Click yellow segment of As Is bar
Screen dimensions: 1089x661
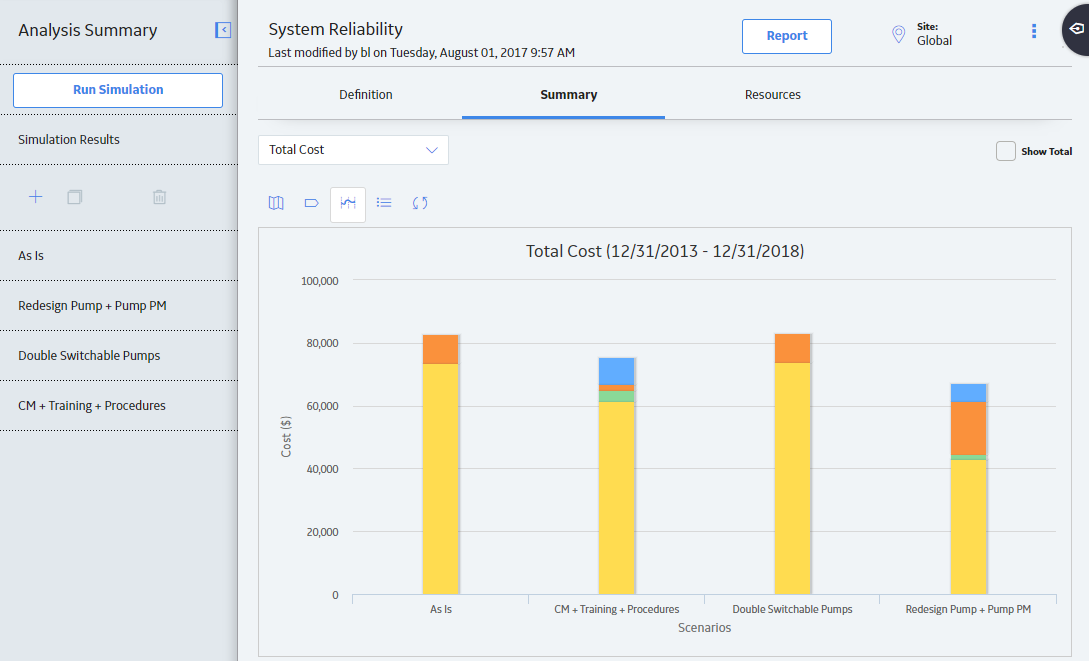coord(440,479)
